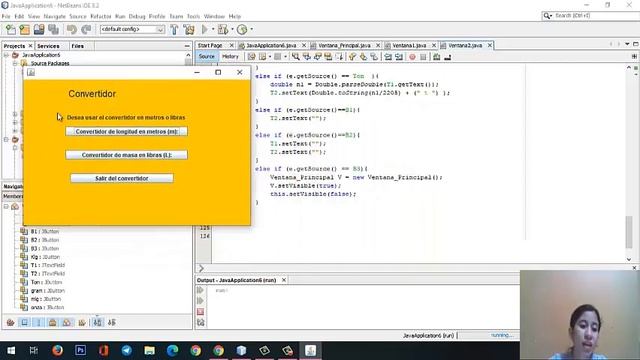This screenshot has width=640, height=360.
Task: Select T1 : JTextField in Navigator
Action: [48, 265]
